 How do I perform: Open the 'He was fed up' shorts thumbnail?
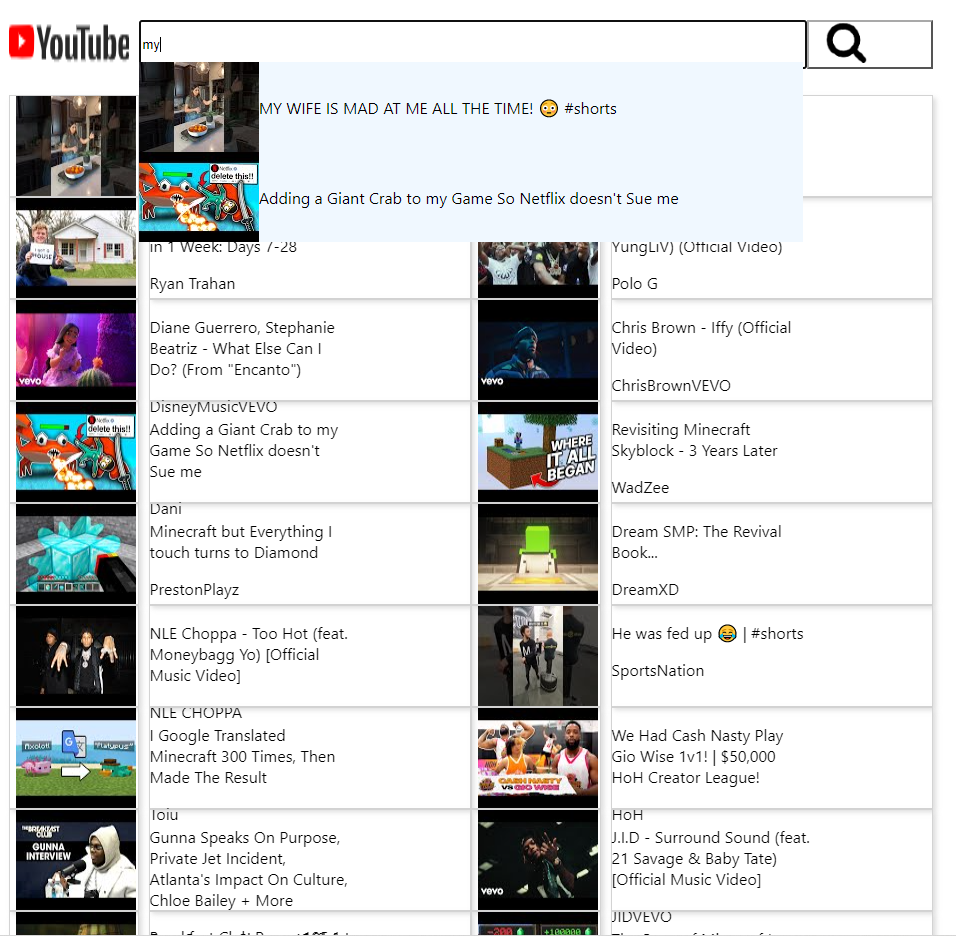[538, 656]
